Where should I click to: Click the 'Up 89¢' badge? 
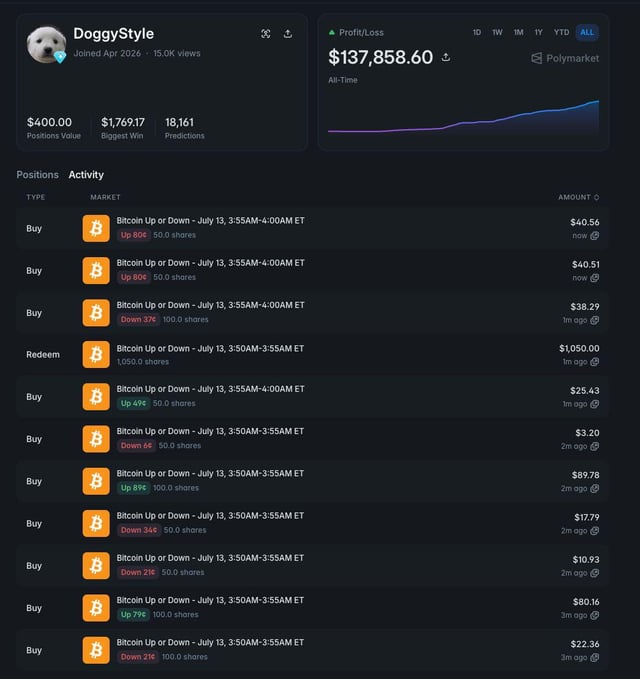click(133, 488)
